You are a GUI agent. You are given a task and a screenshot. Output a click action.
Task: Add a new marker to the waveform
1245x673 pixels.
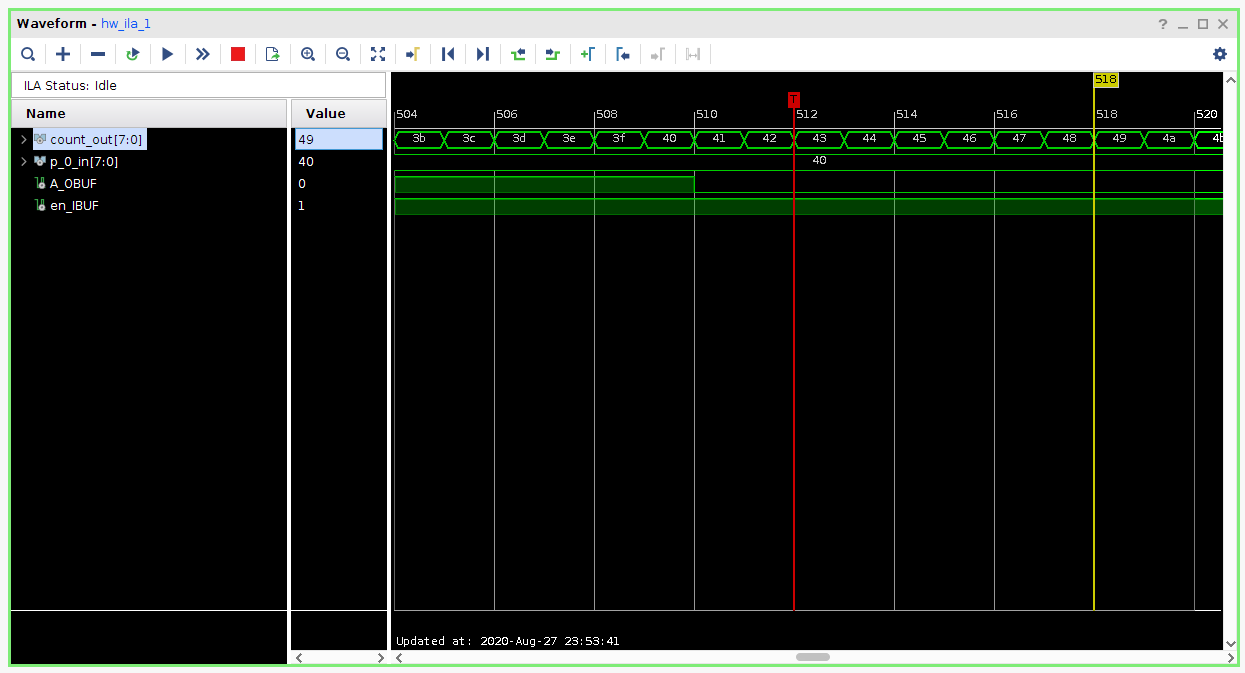click(x=588, y=54)
